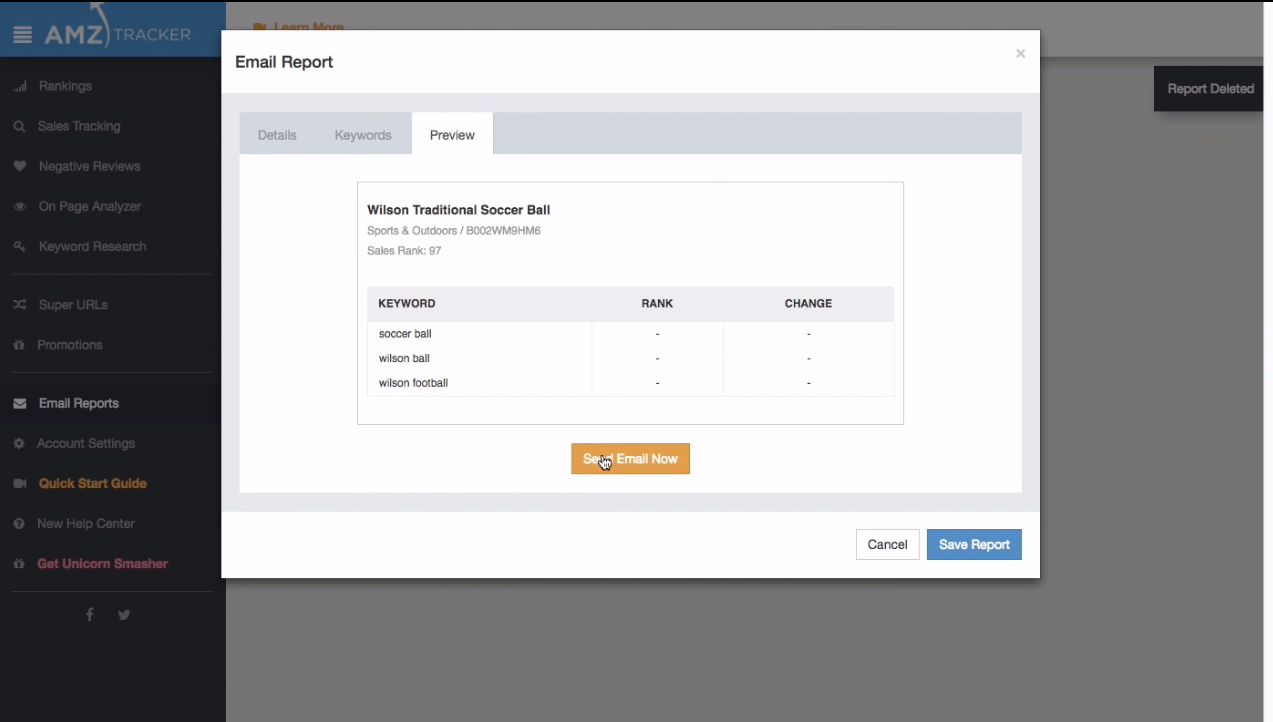Click the Keyword Research key icon
Viewport: 1273px width, 722px height.
click(x=20, y=247)
